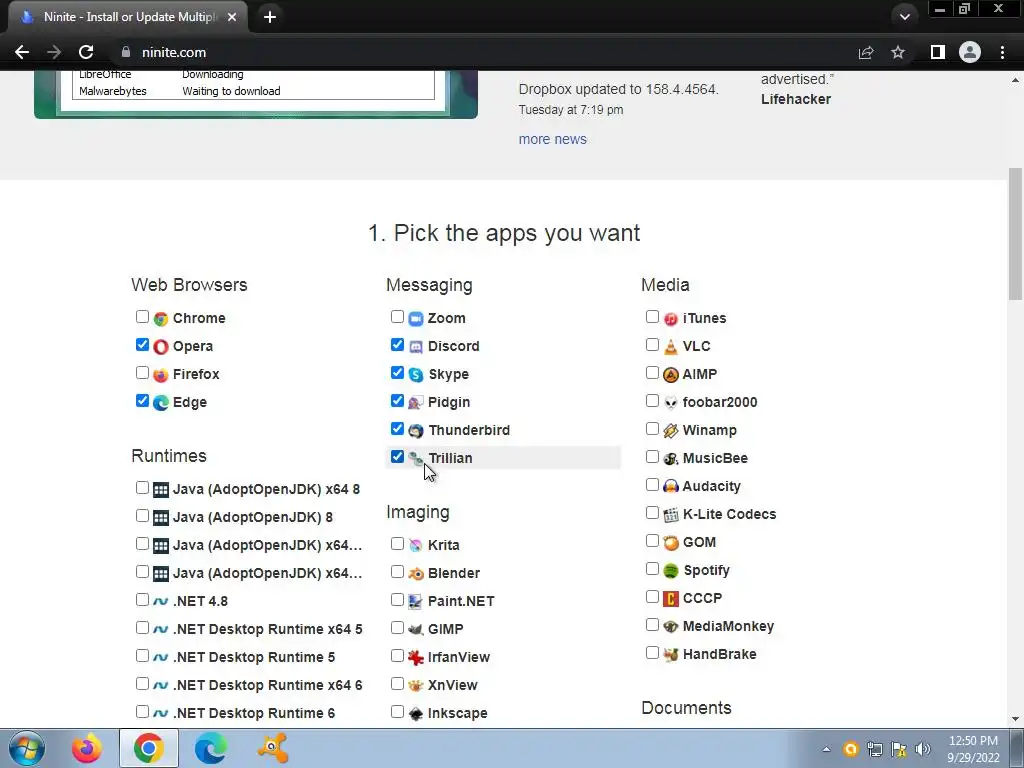Check the Firefox checkbox
Image resolution: width=1024 pixels, height=768 pixels.
pos(142,373)
